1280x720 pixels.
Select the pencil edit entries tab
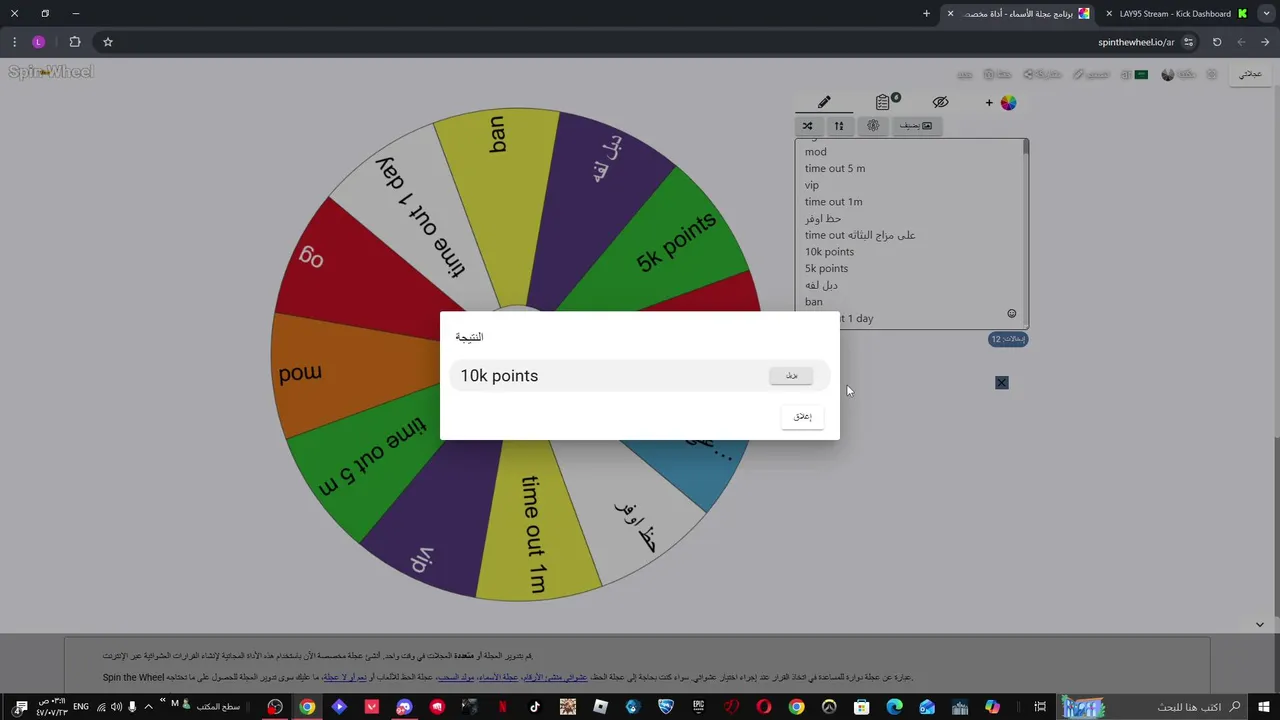click(x=824, y=102)
